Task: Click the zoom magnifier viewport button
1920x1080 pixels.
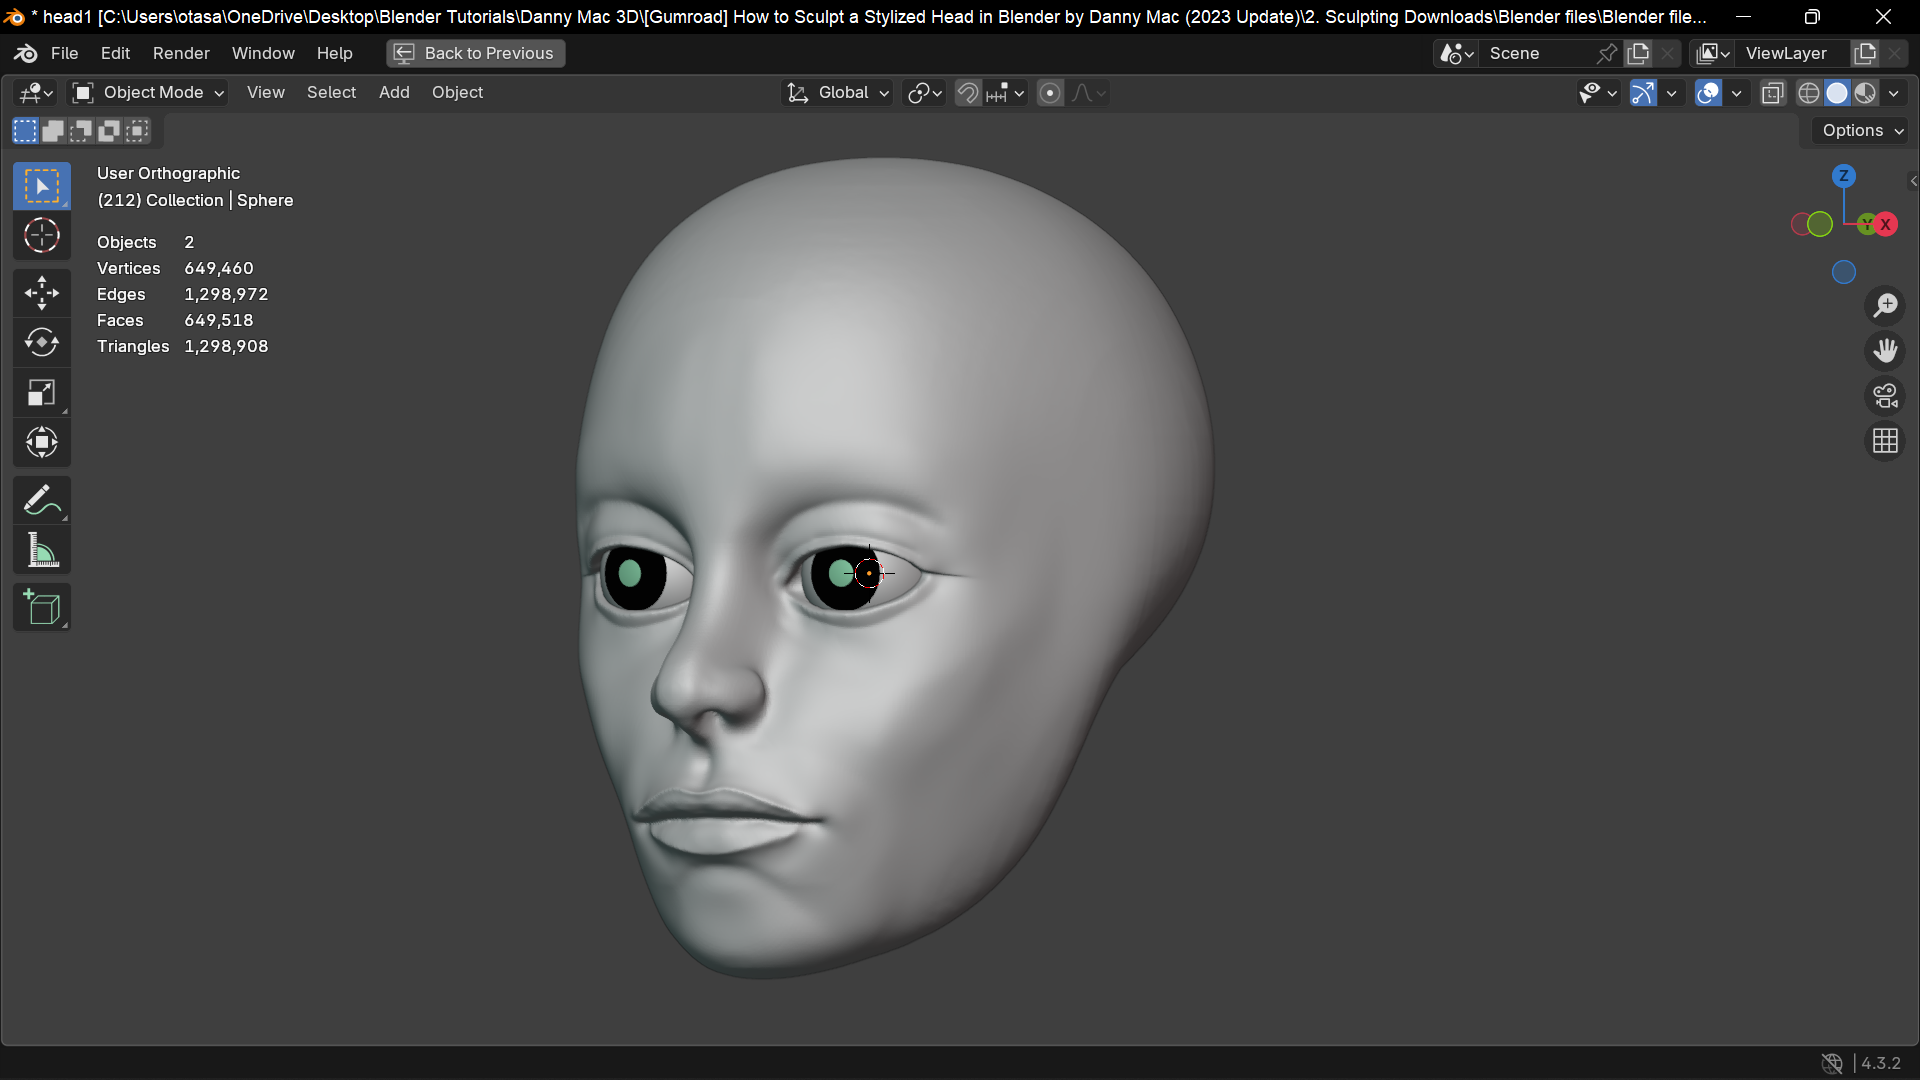Action: click(1885, 305)
